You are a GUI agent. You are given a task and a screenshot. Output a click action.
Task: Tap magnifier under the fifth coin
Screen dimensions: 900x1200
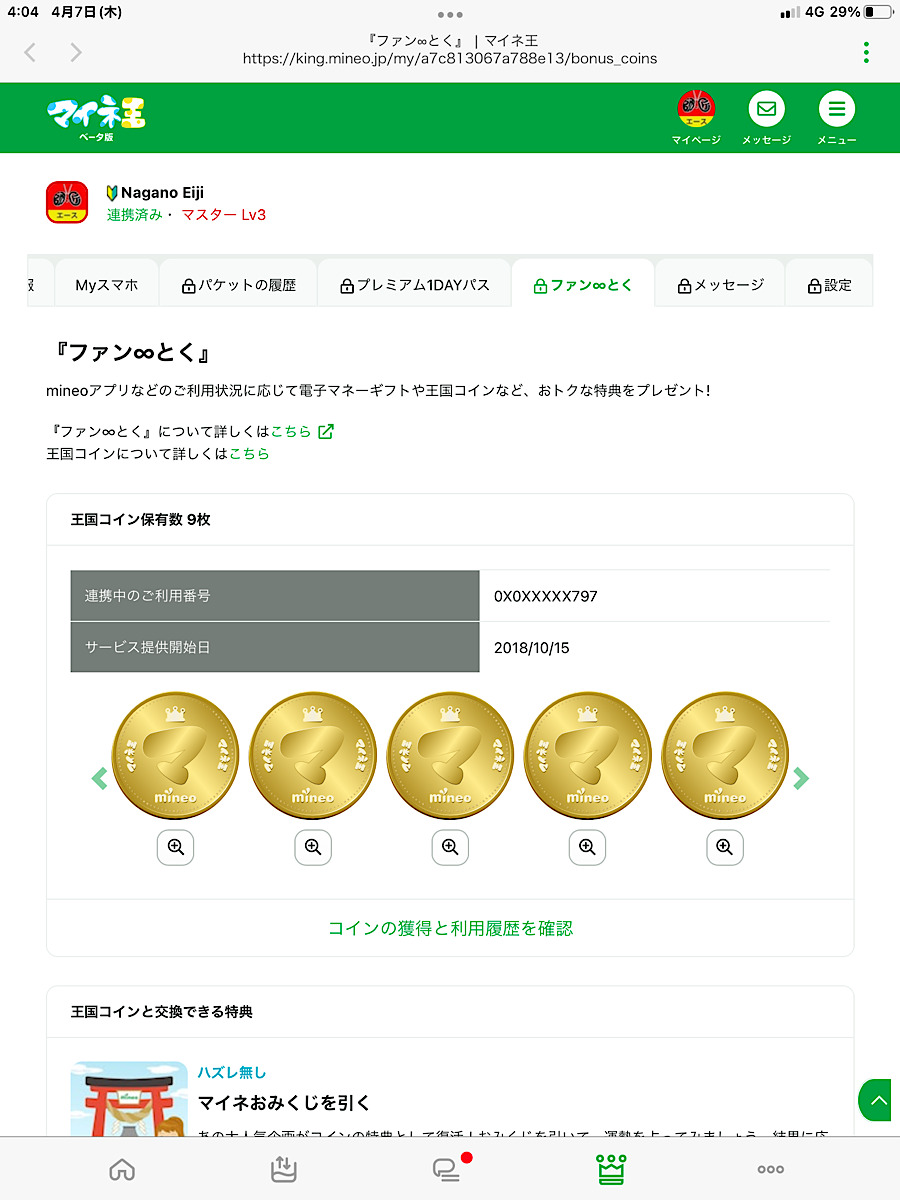[724, 848]
